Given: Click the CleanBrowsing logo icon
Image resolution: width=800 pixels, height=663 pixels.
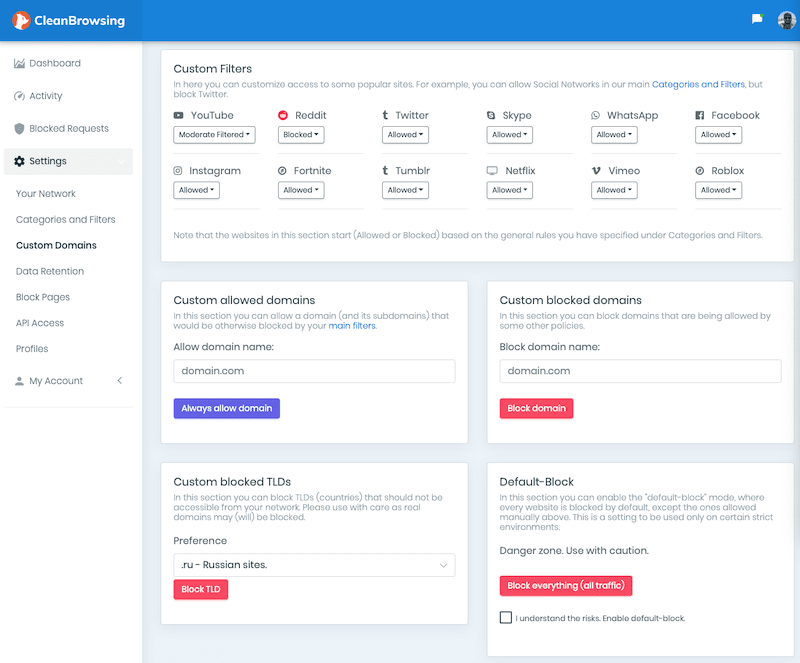Looking at the screenshot, I should pos(21,20).
